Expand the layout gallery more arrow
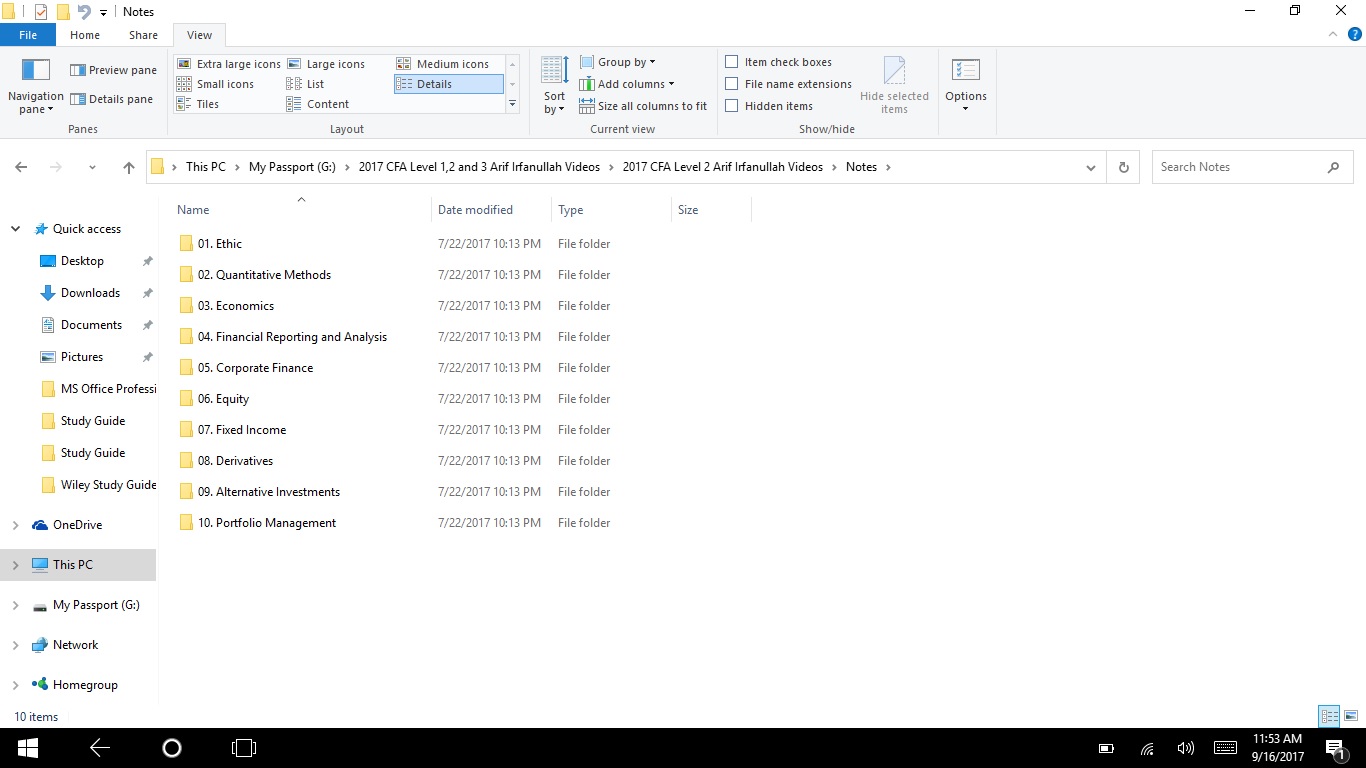Viewport: 1366px width, 768px height. pyautogui.click(x=513, y=104)
